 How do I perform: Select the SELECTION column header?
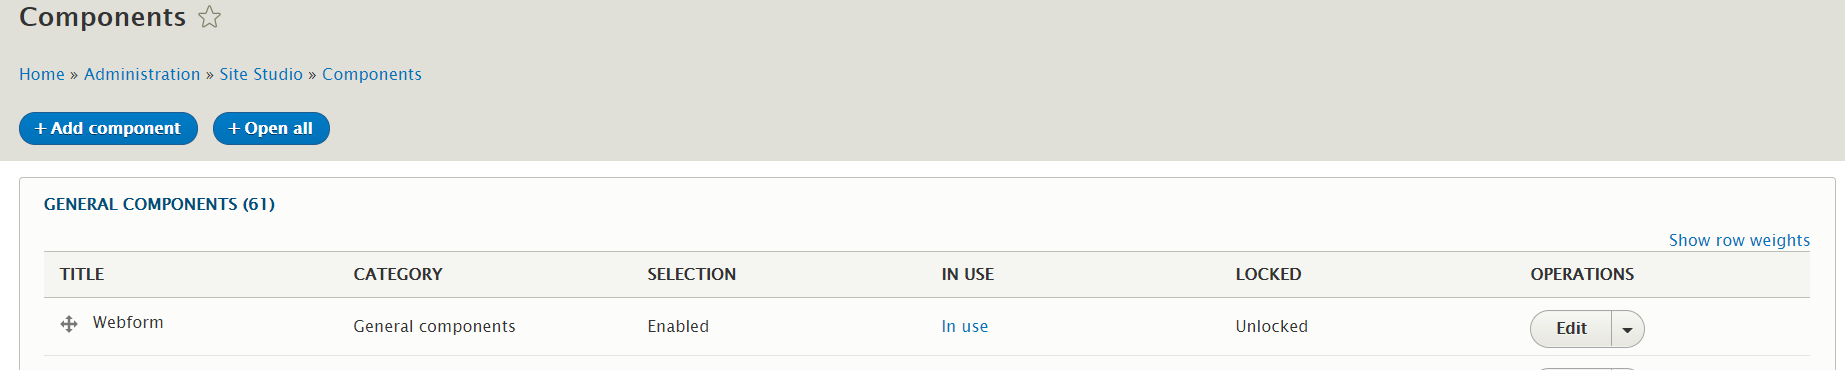pyautogui.click(x=692, y=274)
